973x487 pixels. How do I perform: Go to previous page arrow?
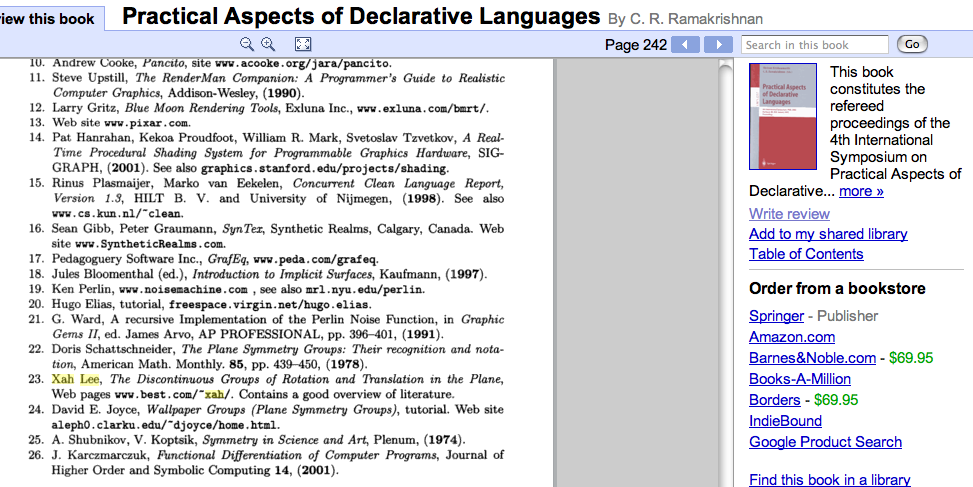click(685, 44)
